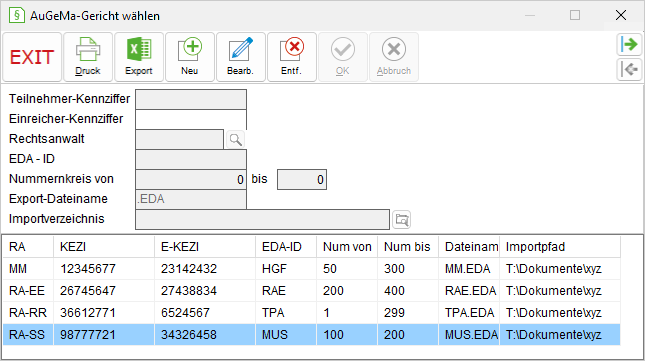
Task: Cancel using the Abbruch button
Action: (394, 57)
